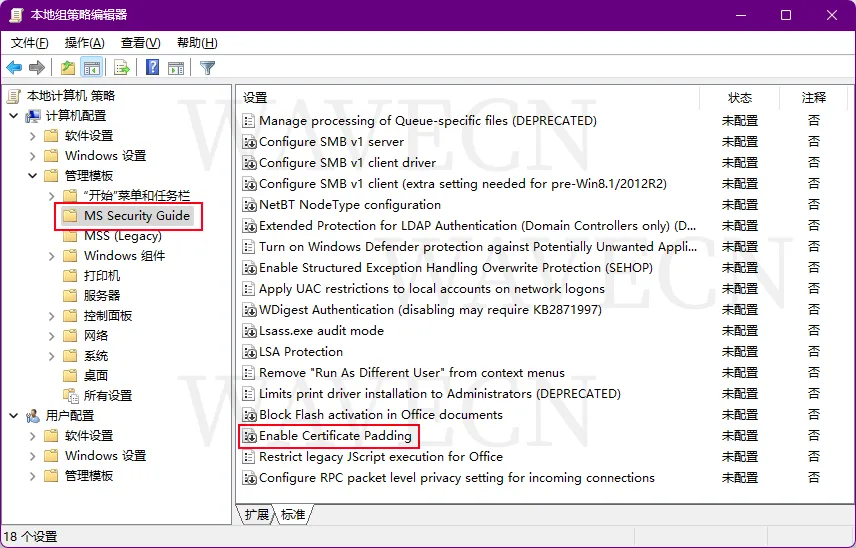Click the MS Security Guide folder icon

coord(69,216)
